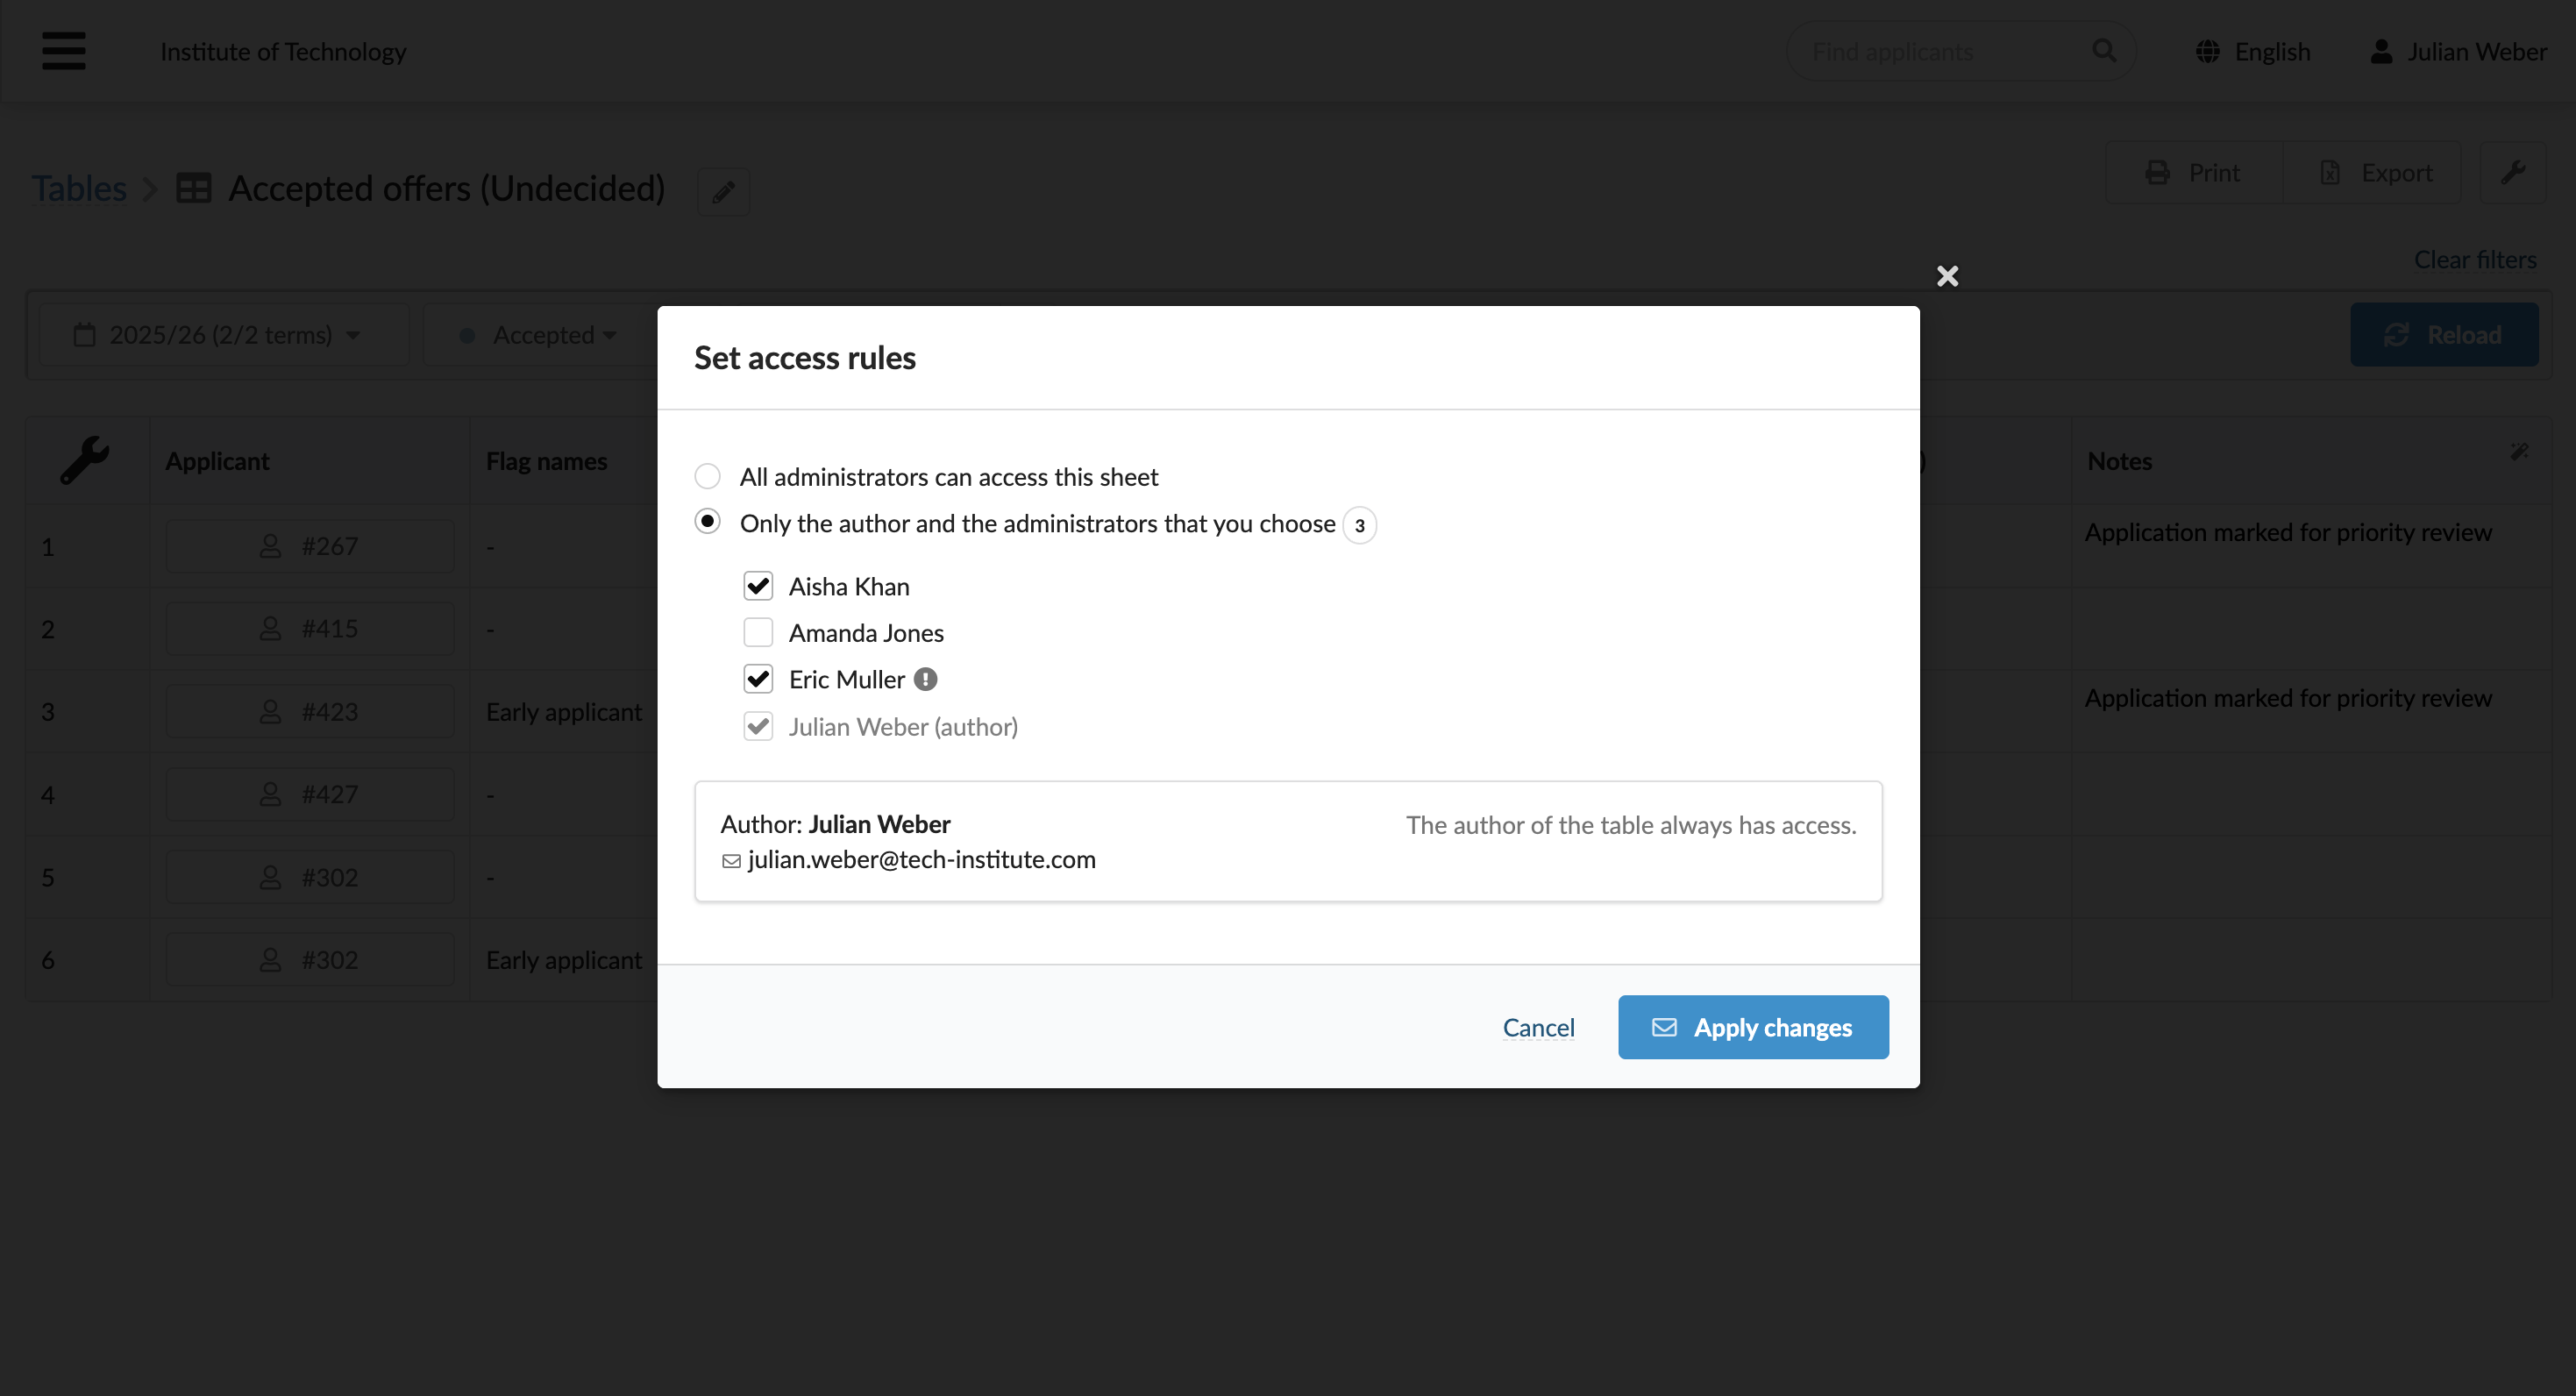Click the Aisha Khan name label
The image size is (2576, 1396).
[849, 586]
